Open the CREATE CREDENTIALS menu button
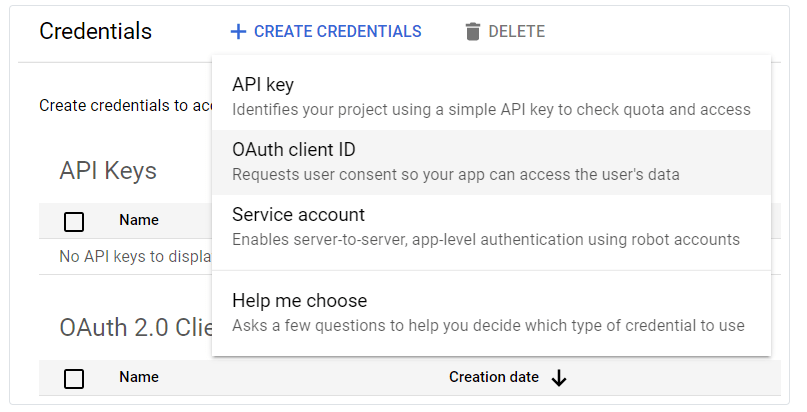Screen dimensions: 807x412 click(326, 31)
